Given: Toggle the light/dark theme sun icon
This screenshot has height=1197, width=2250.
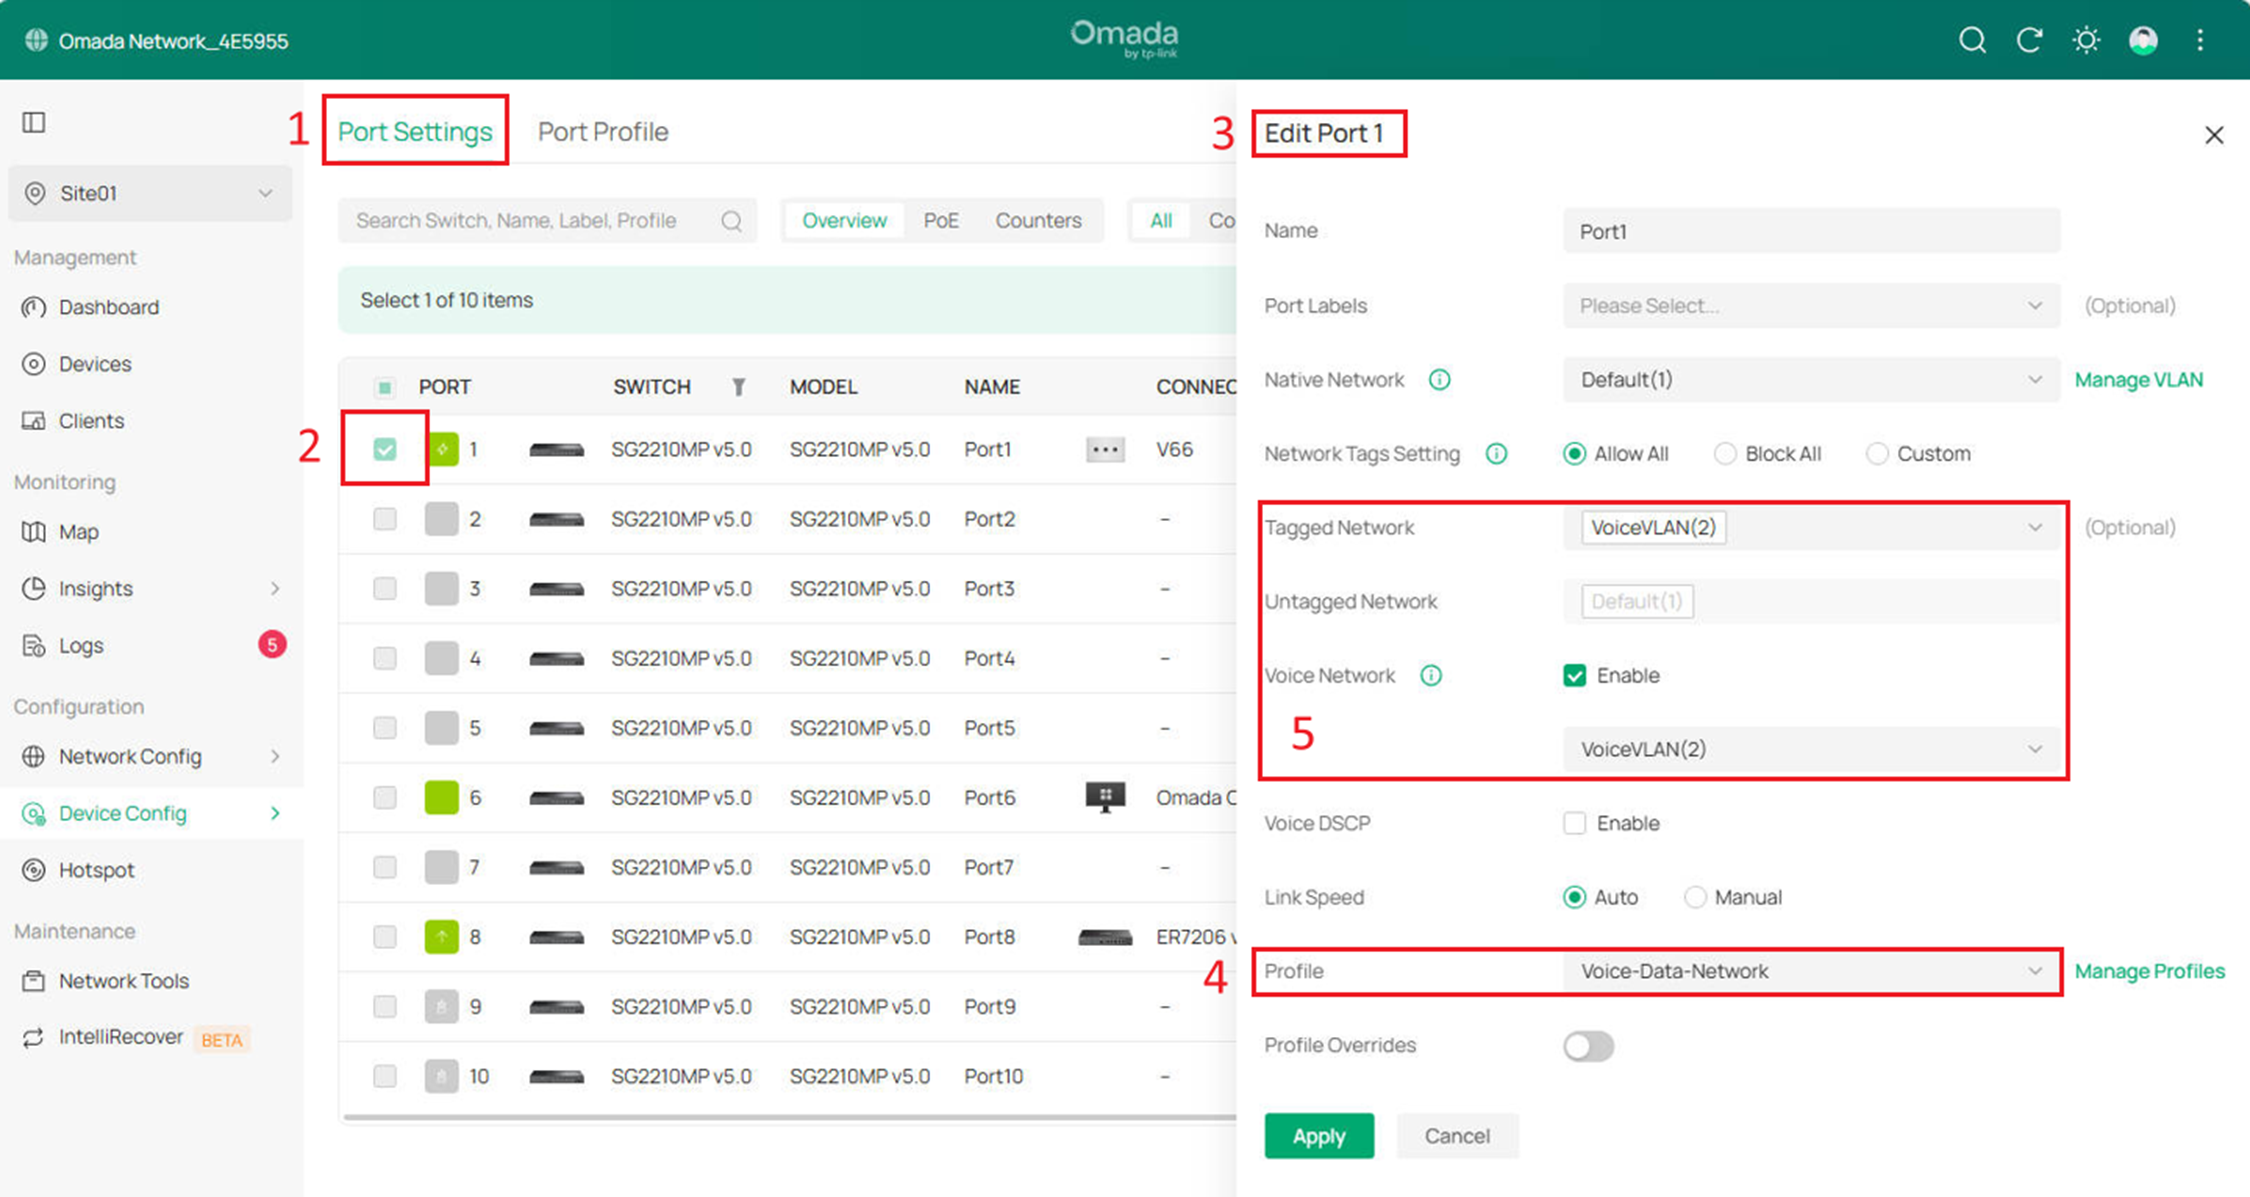Looking at the screenshot, I should click(2086, 40).
